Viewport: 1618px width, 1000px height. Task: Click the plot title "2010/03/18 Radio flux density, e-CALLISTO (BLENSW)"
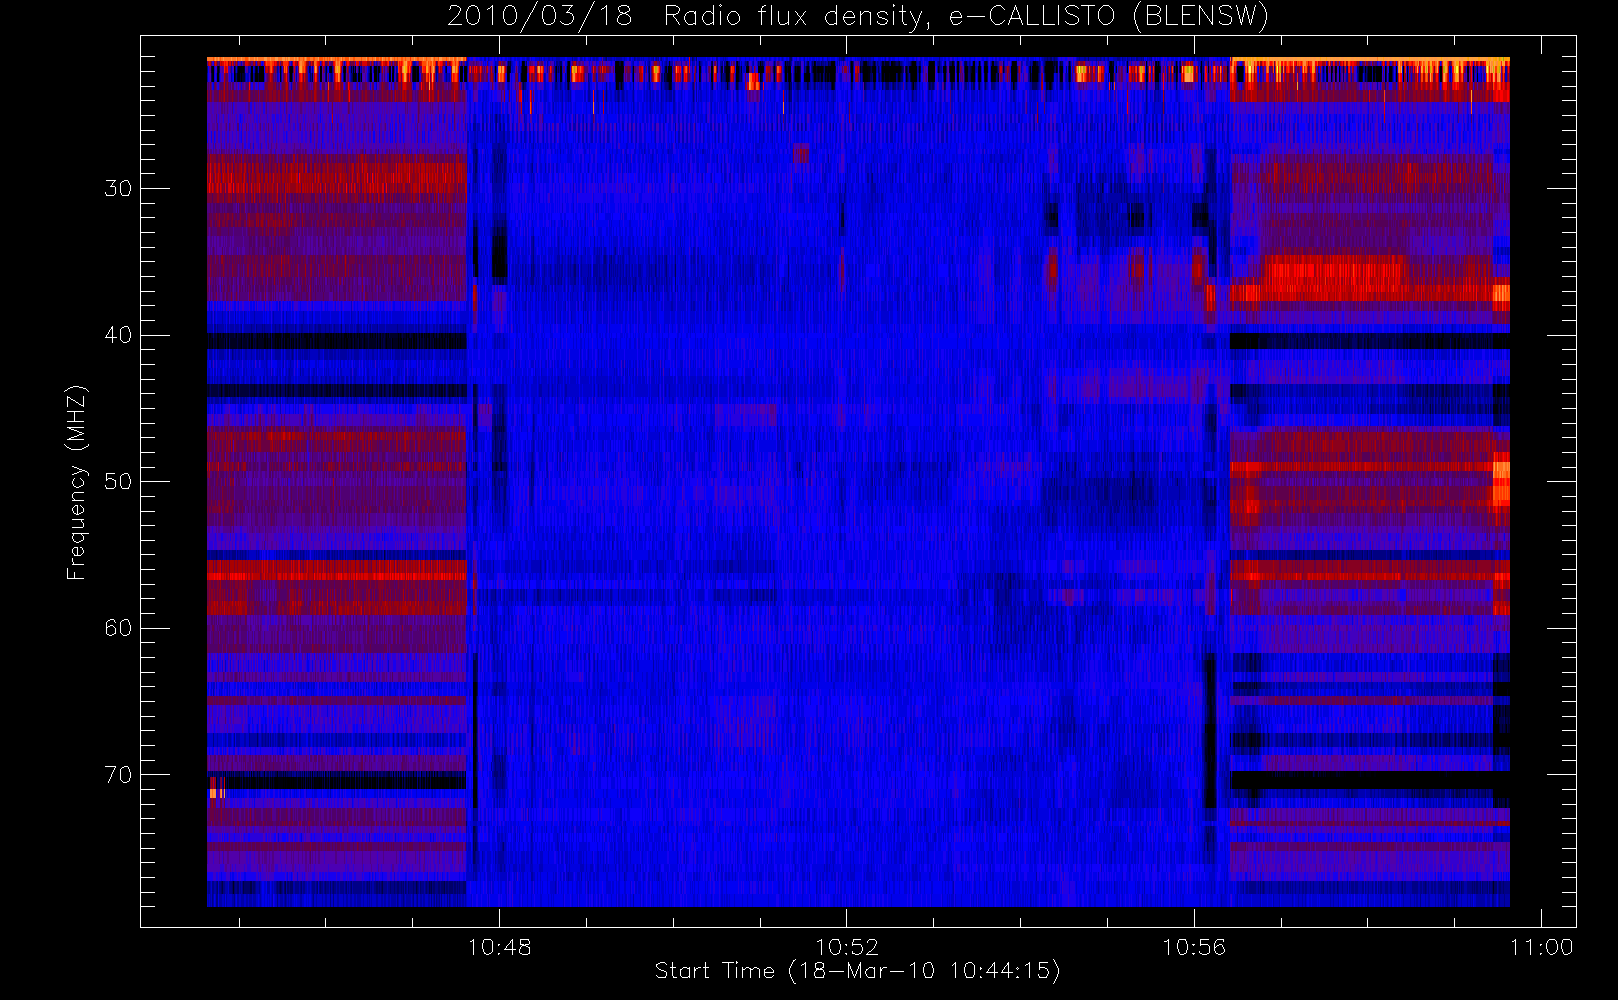[857, 16]
